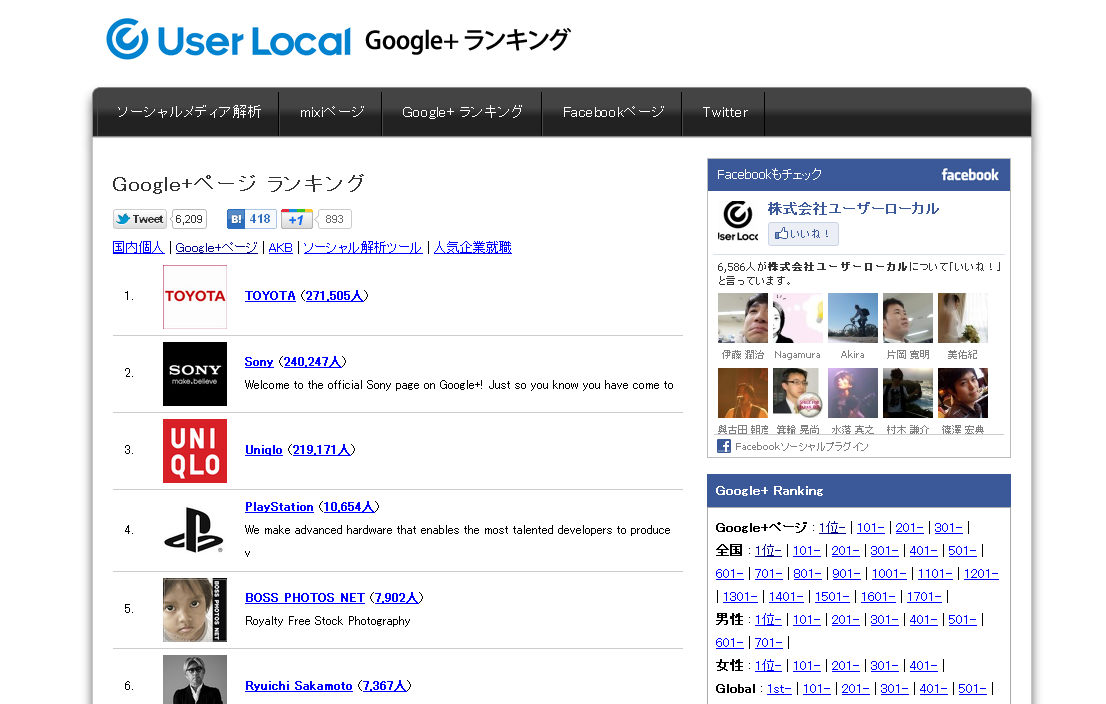Open 株式会社ユーザーローカル Facebook page link

tap(853, 209)
